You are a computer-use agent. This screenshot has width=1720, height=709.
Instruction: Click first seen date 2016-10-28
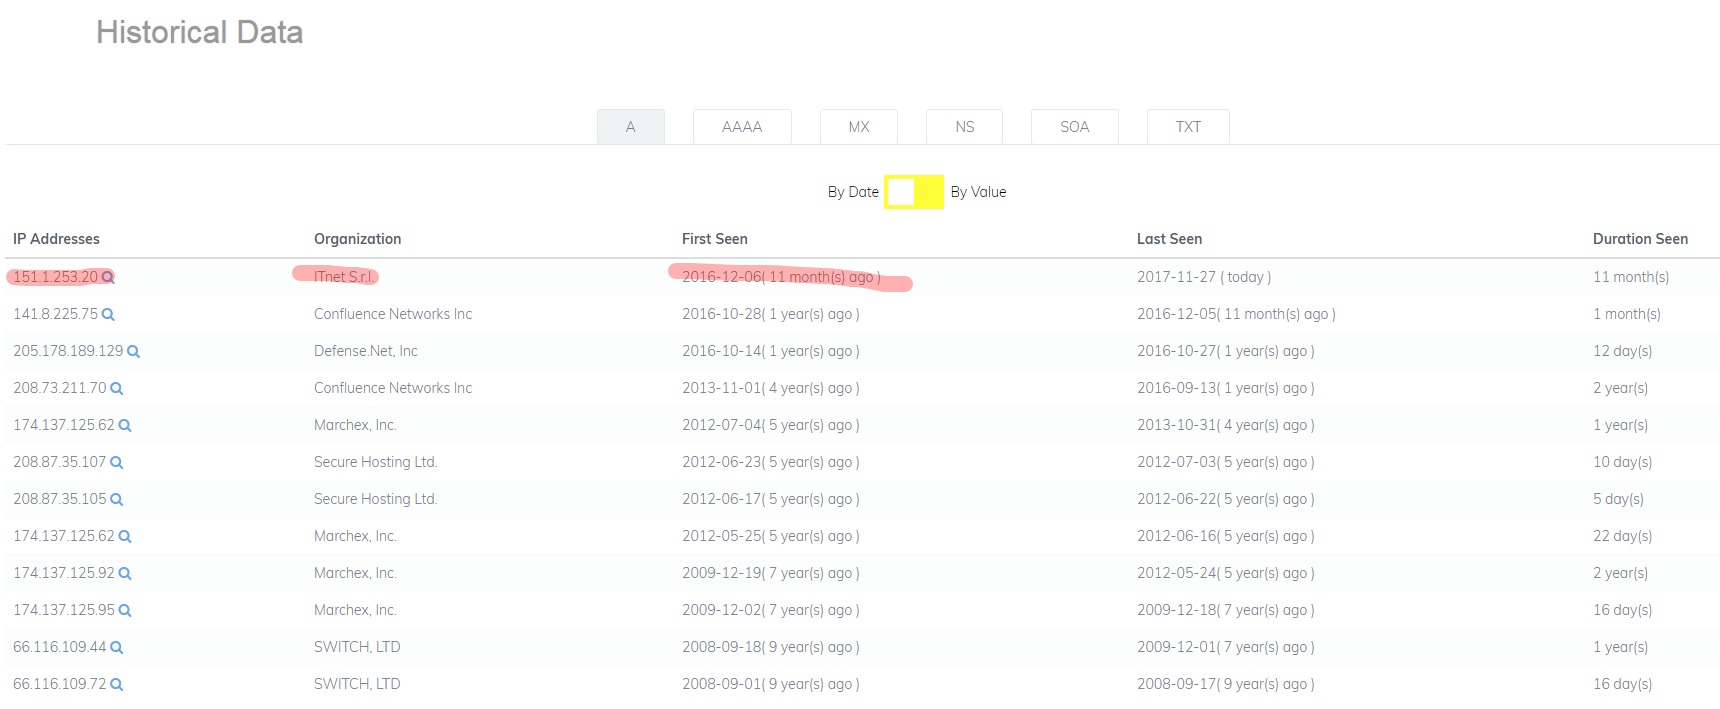[x=771, y=314]
